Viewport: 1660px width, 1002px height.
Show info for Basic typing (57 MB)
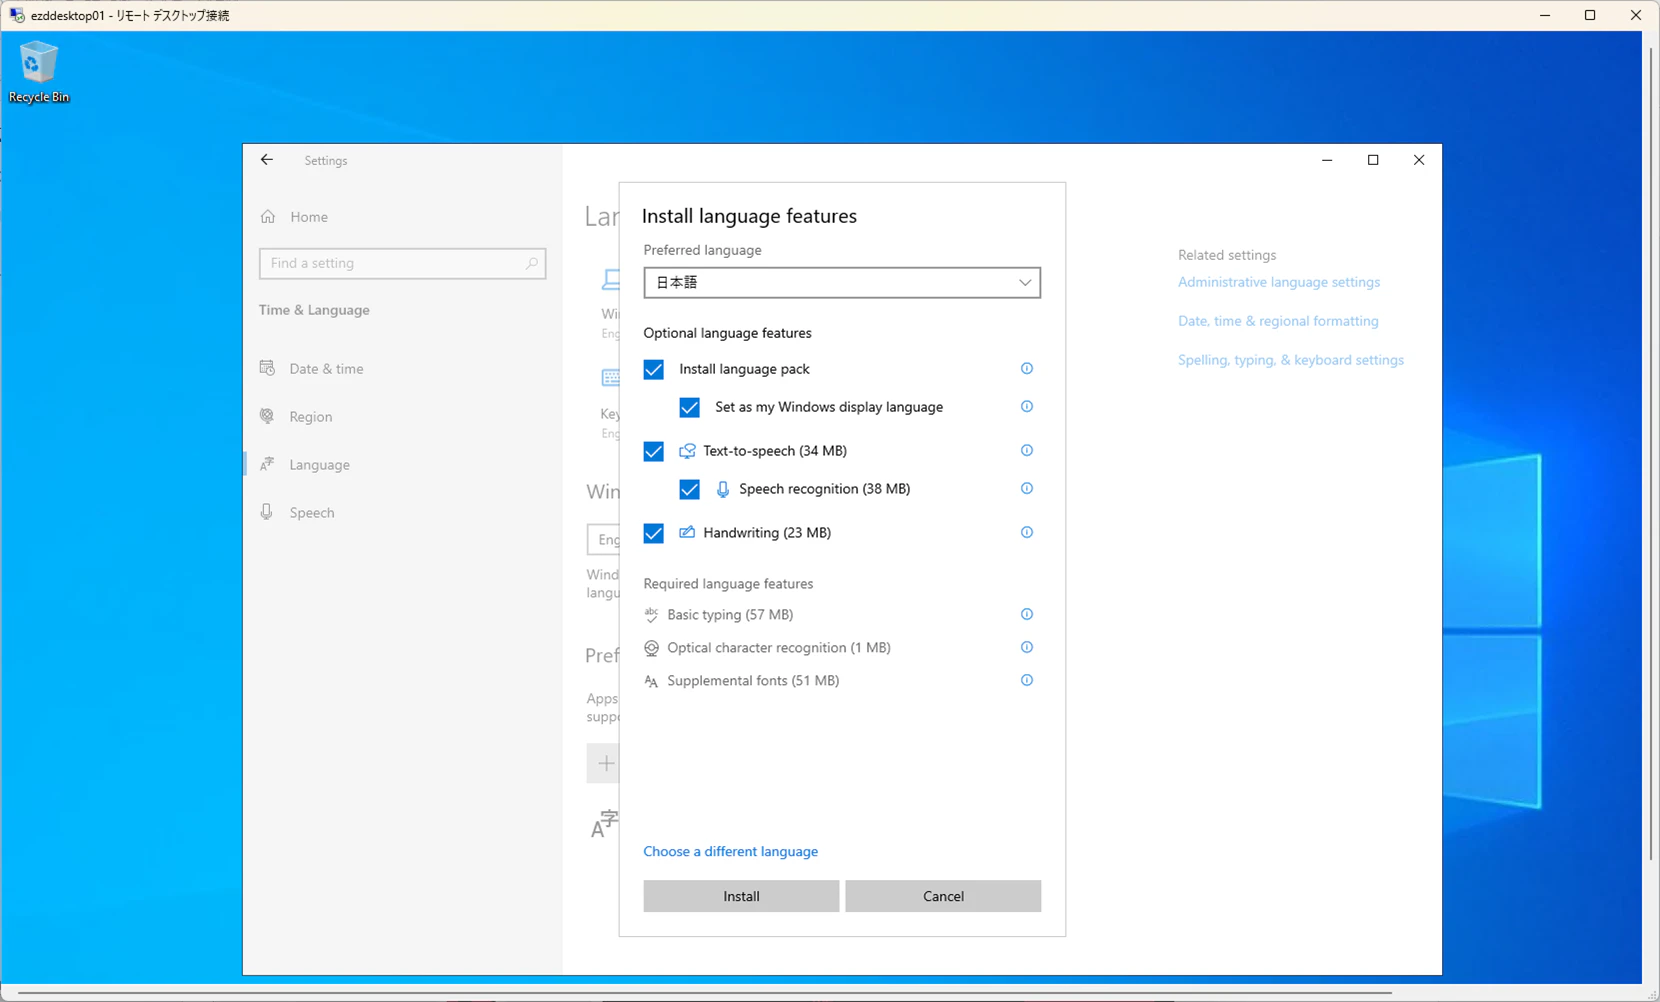tap(1026, 615)
